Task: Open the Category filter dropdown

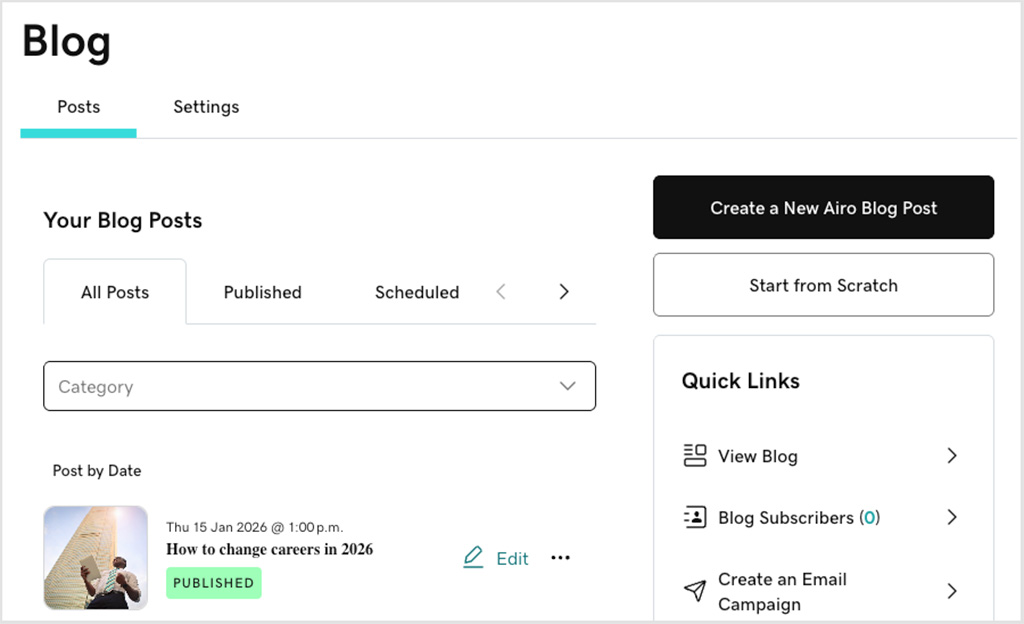Action: point(319,386)
